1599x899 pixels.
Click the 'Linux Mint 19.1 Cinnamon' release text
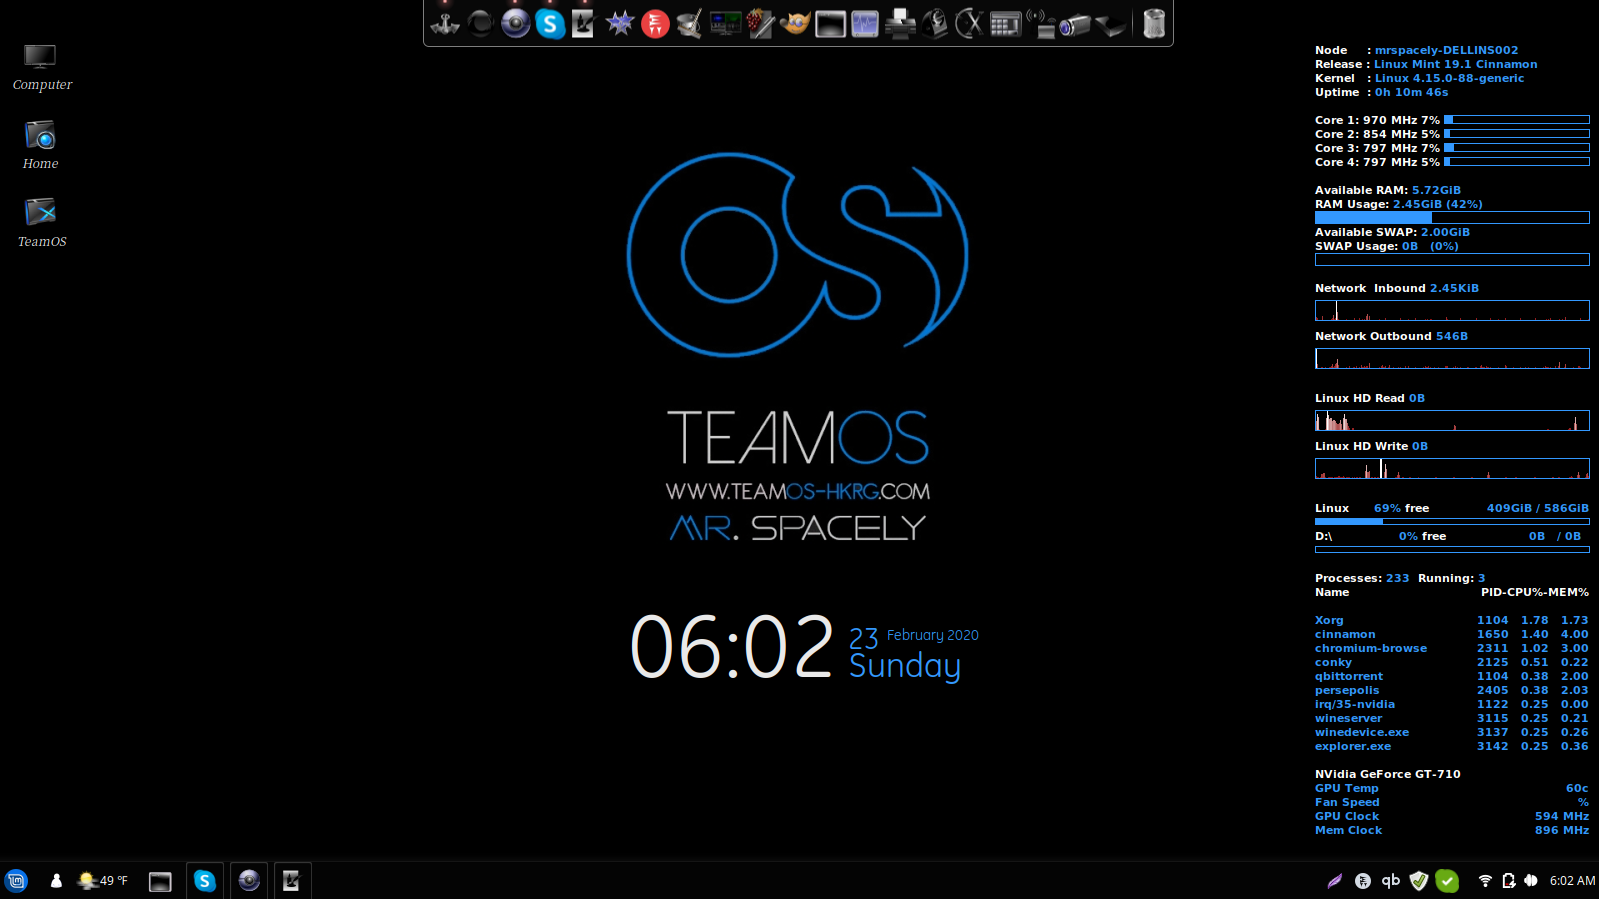coord(1455,64)
